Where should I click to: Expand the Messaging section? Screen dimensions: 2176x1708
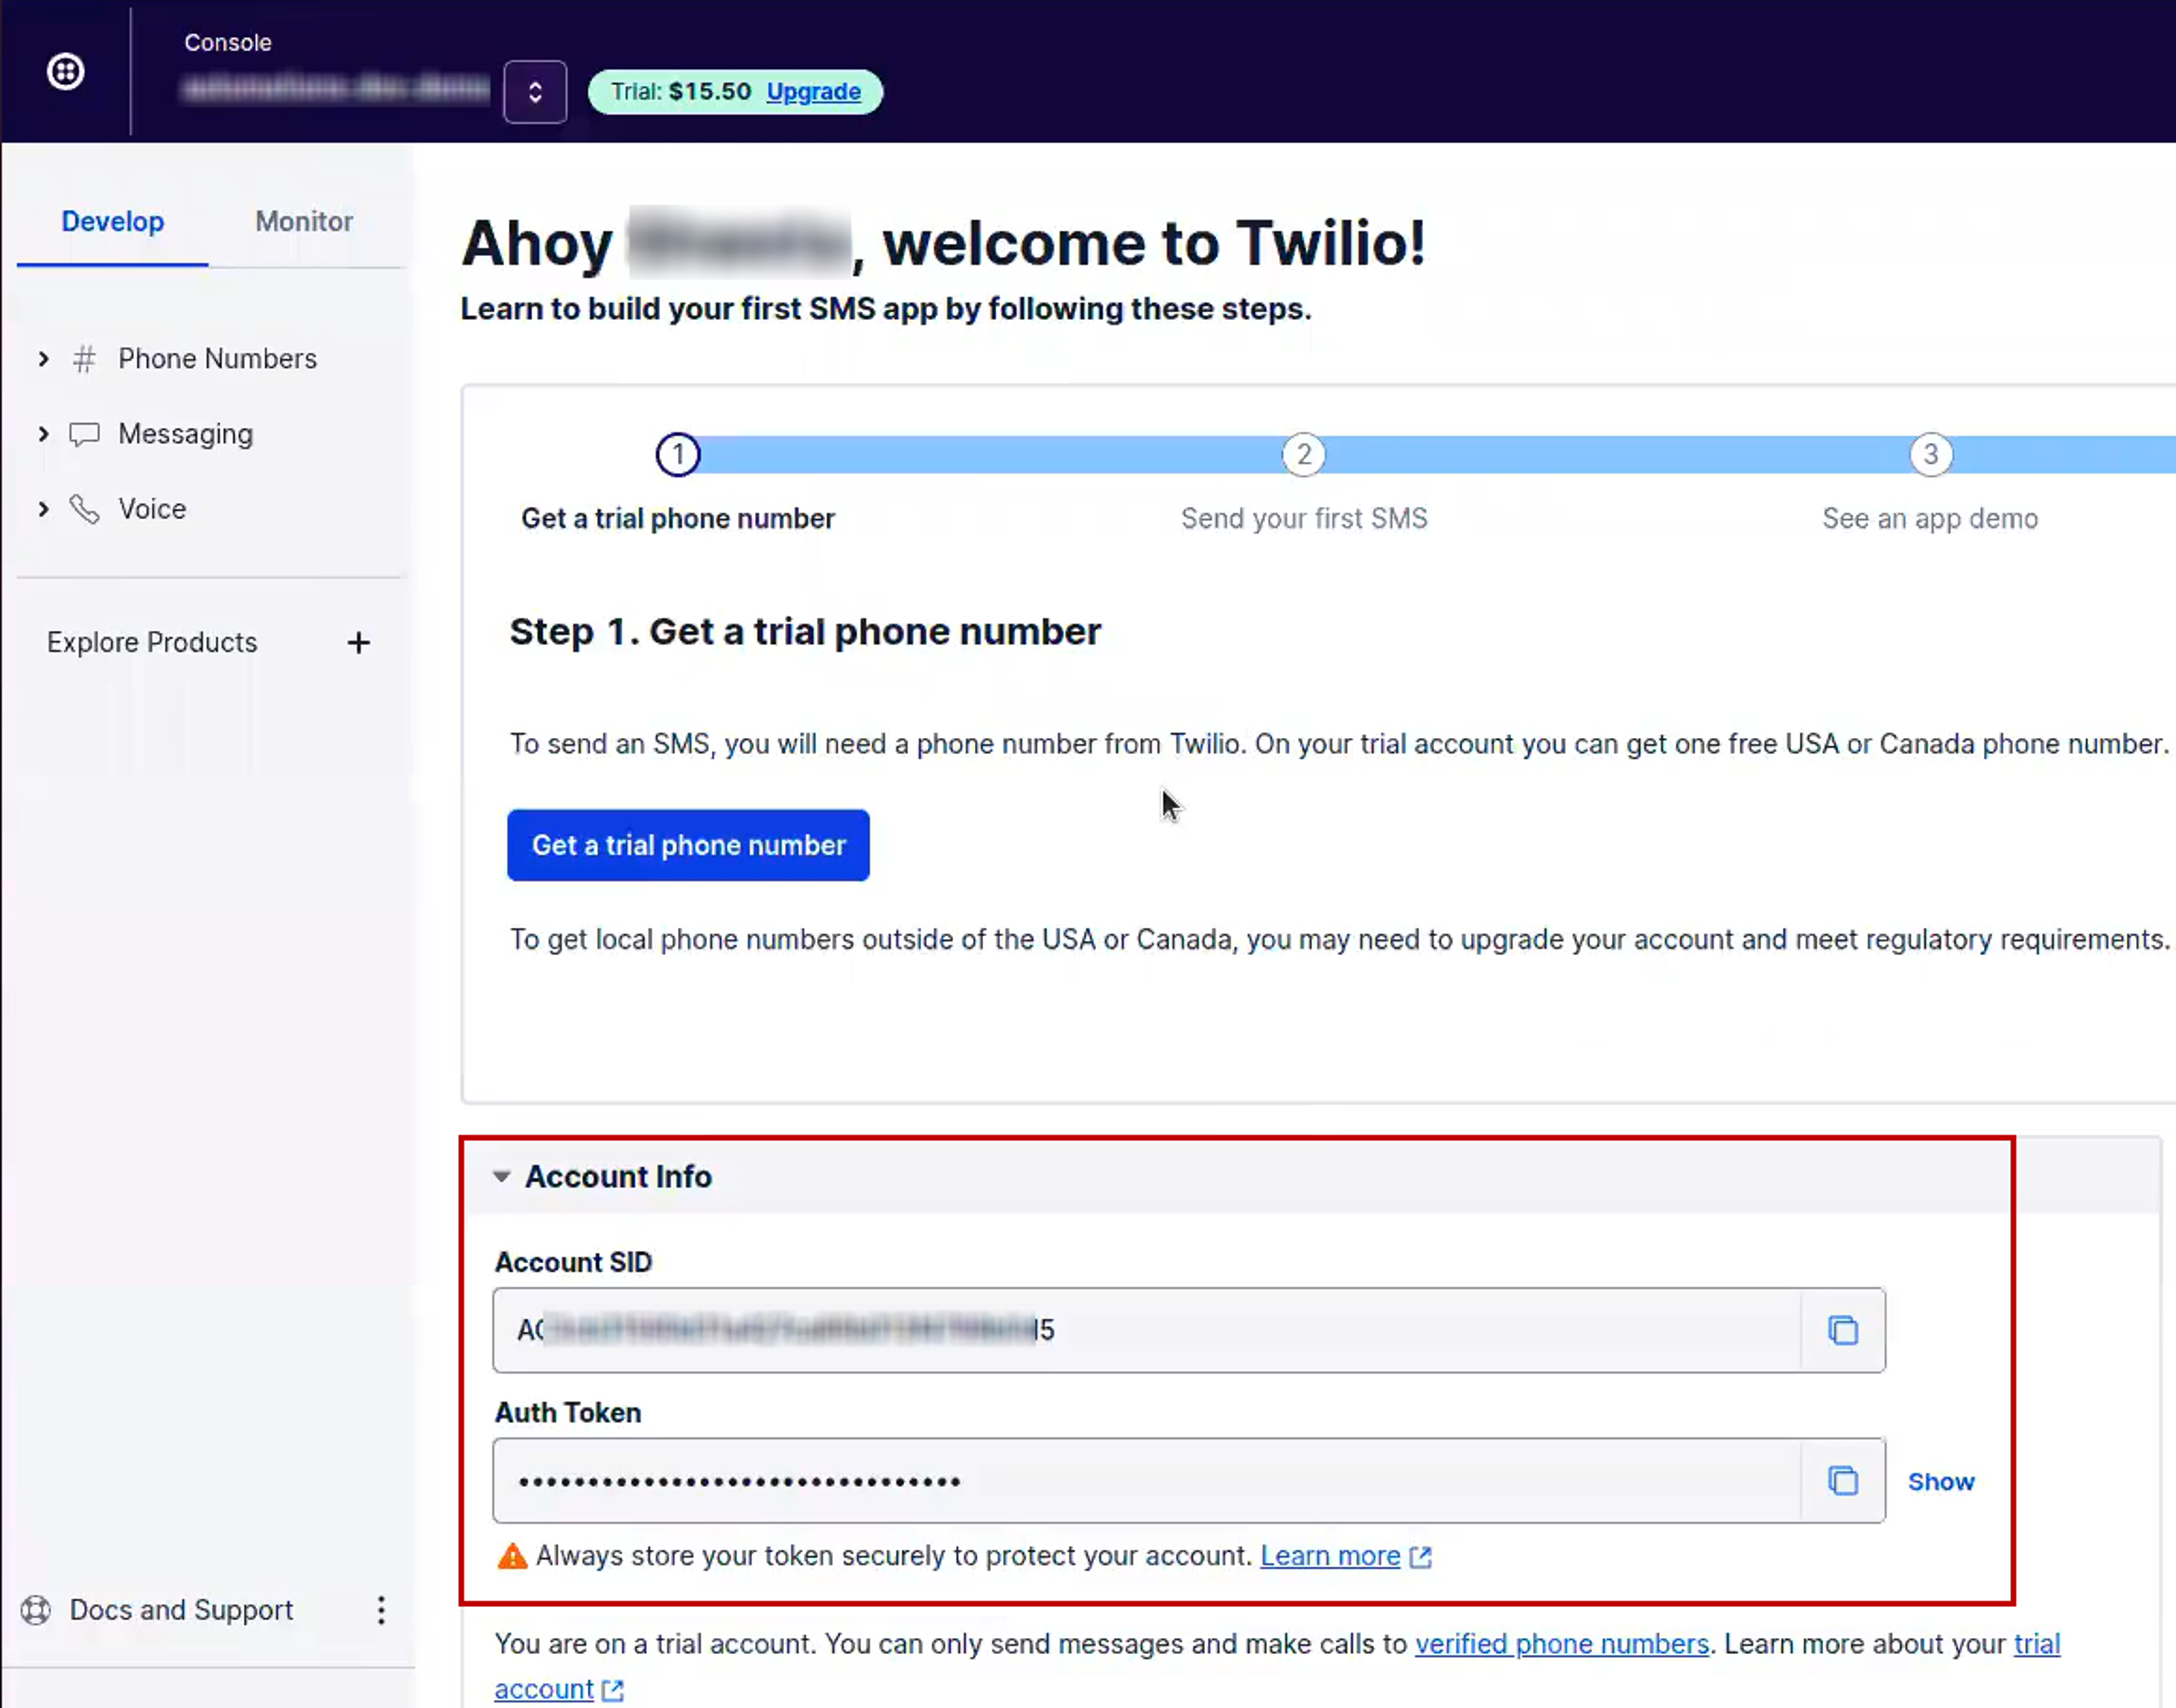click(43, 434)
